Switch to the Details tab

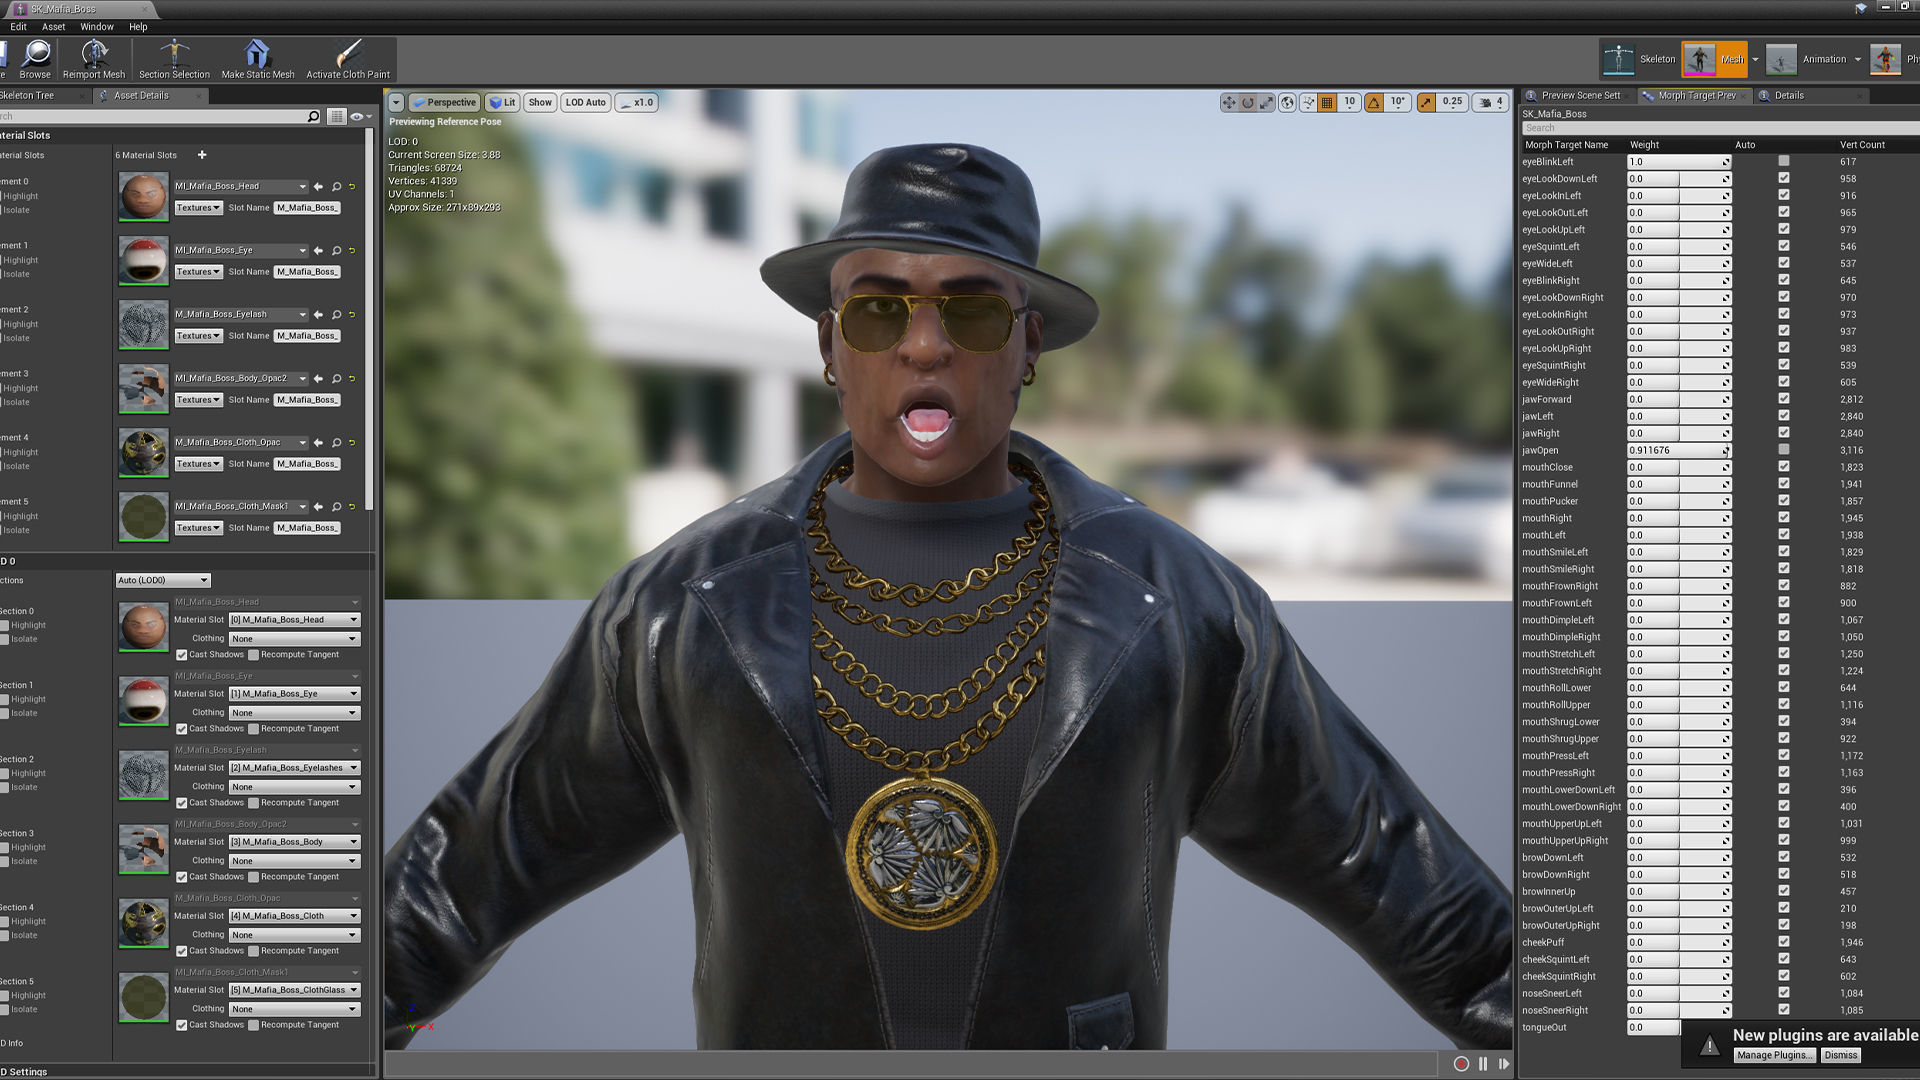tap(1789, 96)
